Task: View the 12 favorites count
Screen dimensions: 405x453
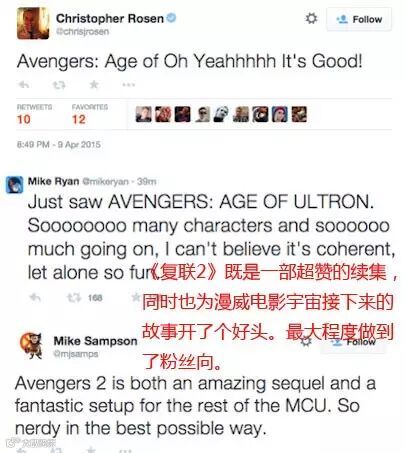Action: pyautogui.click(x=79, y=119)
